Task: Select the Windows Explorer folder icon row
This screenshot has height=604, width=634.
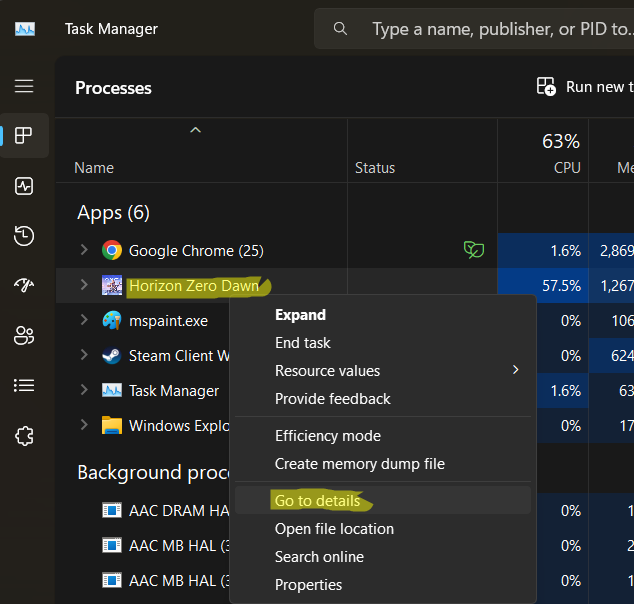Action: coord(112,426)
